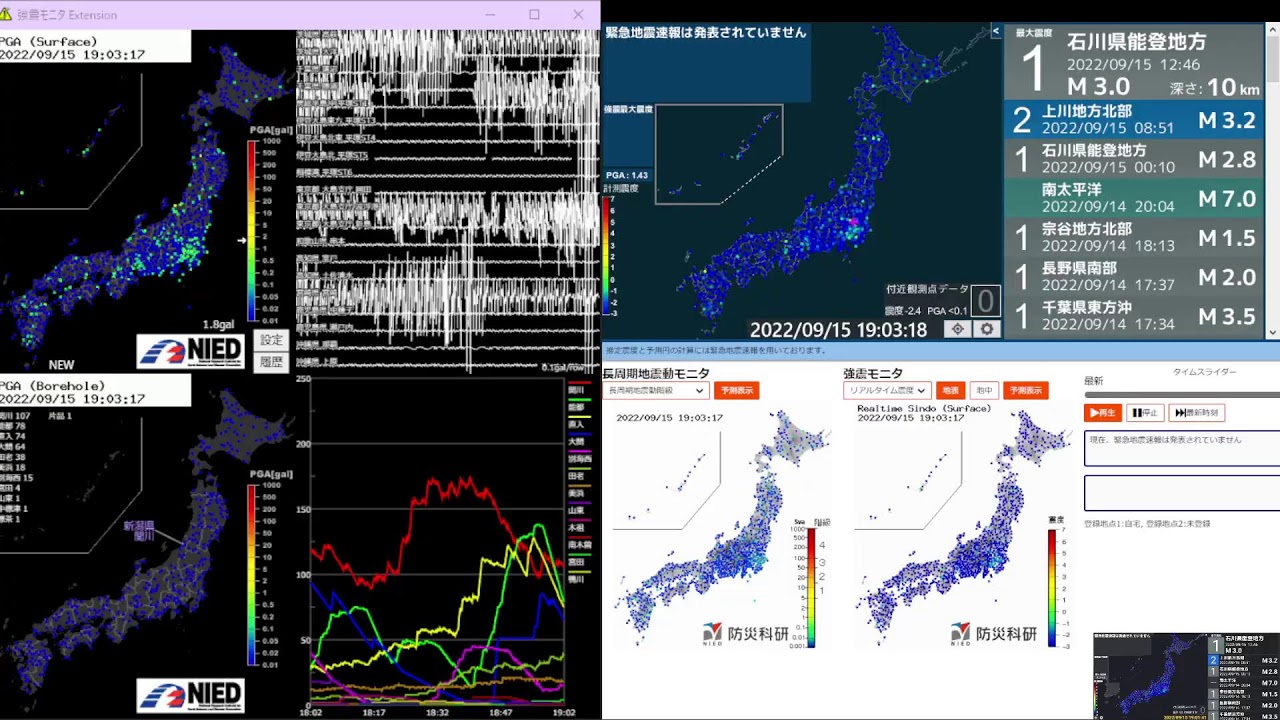Click the NIED logo on the borehole map

[x=190, y=695]
